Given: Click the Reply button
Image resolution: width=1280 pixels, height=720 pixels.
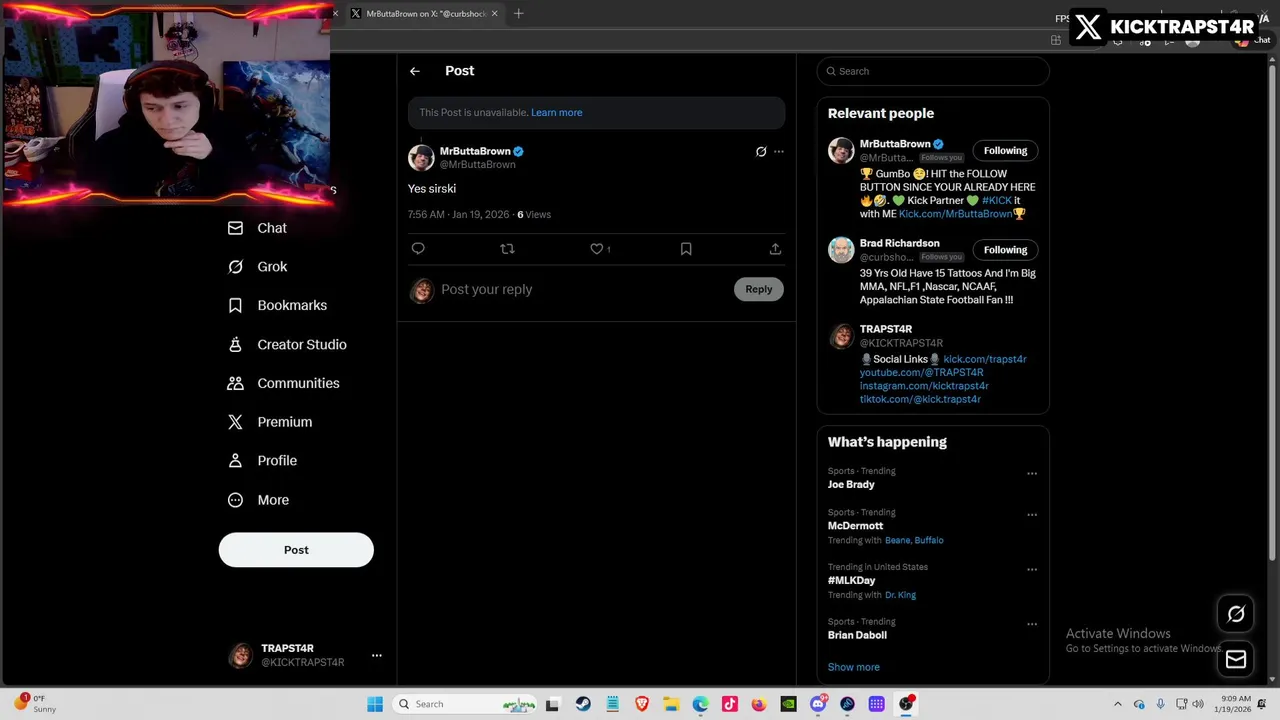Looking at the screenshot, I should [x=758, y=290].
